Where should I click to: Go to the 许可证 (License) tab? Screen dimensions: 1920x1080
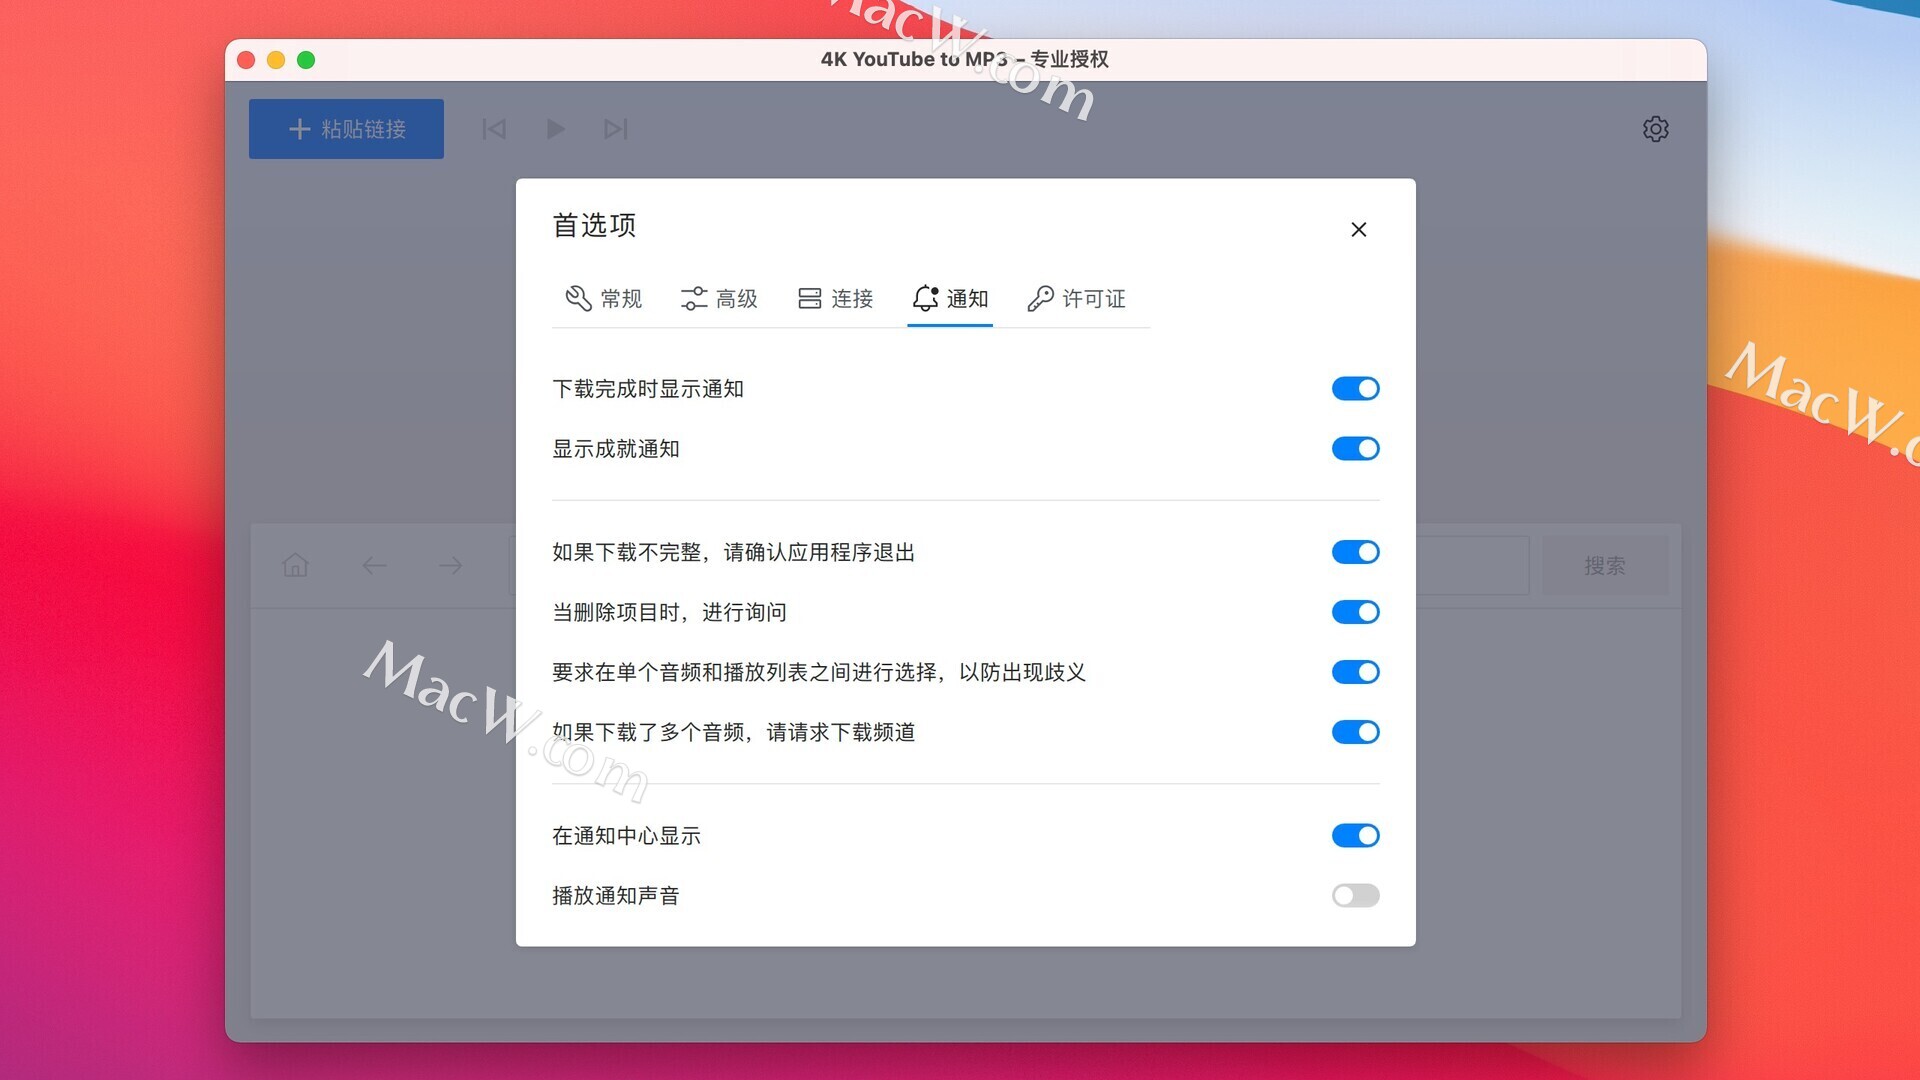coord(1076,298)
